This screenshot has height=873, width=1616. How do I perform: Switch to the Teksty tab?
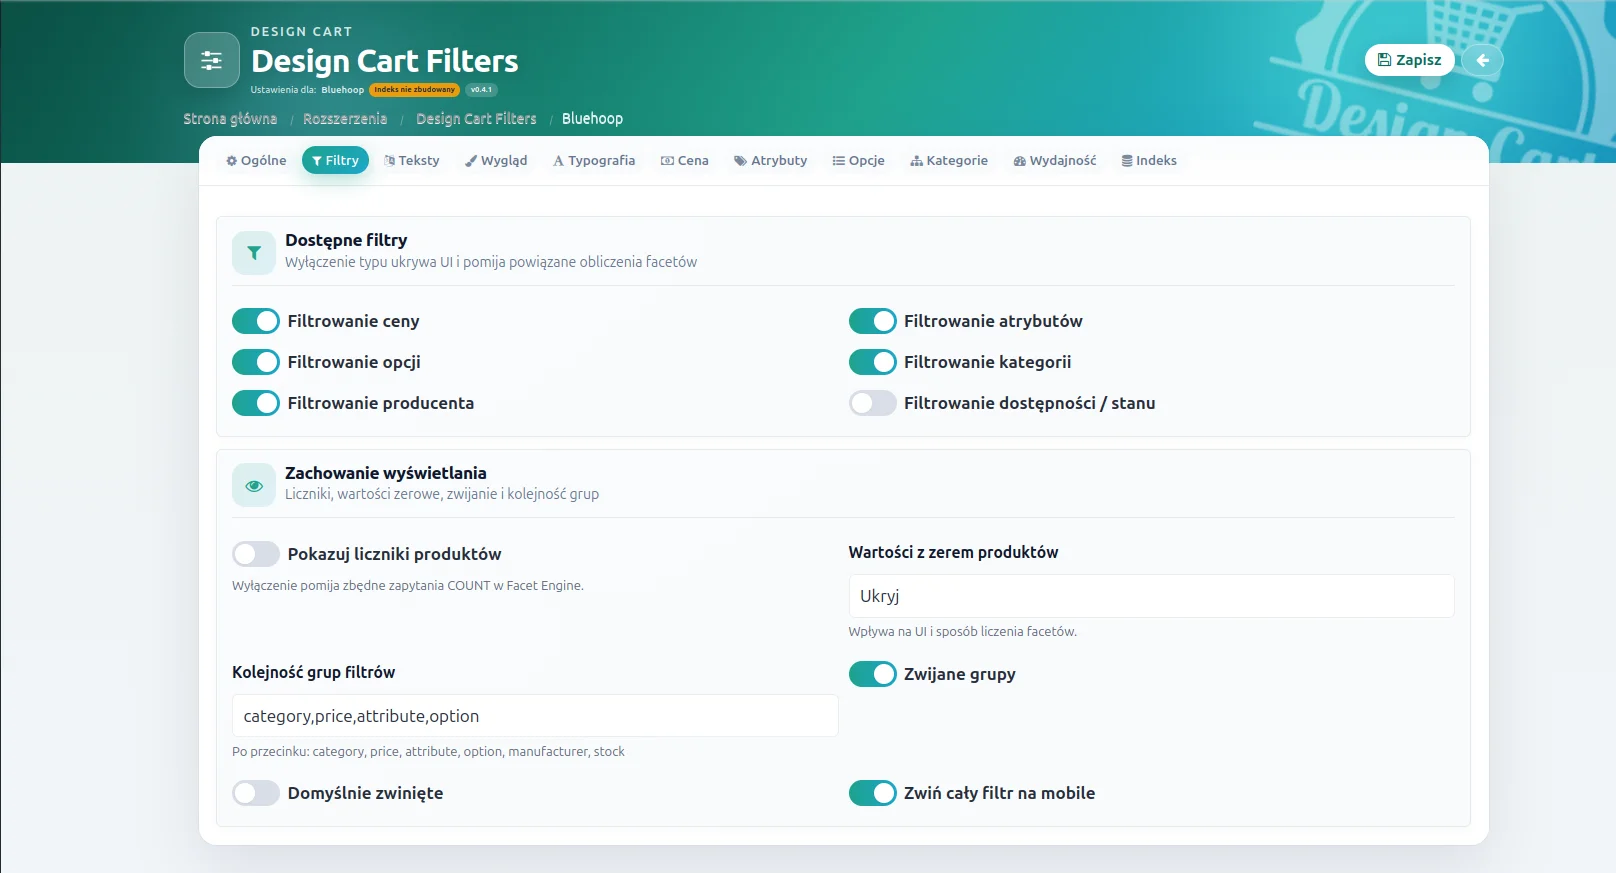click(412, 160)
